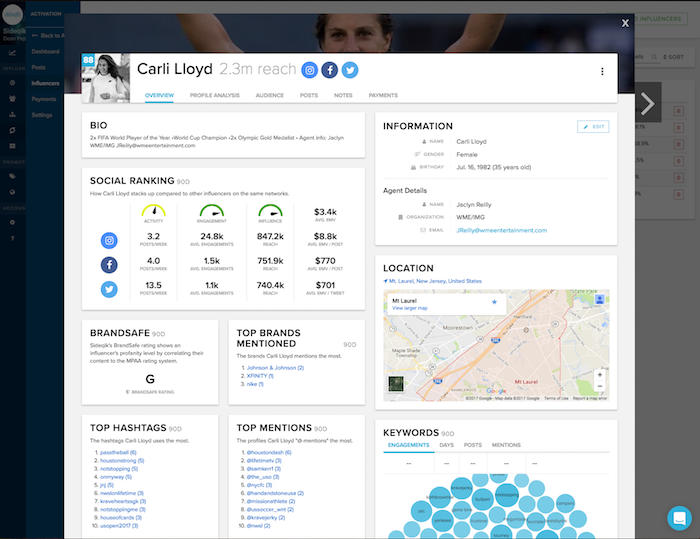Click the Activity gauge

point(154,210)
